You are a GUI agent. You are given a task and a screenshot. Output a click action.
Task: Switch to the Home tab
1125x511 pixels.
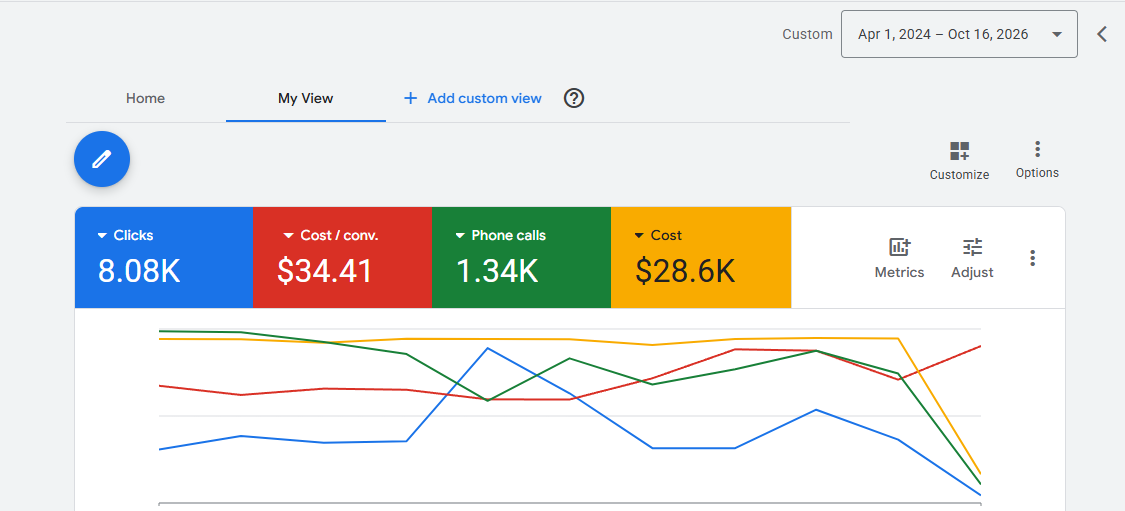146,98
